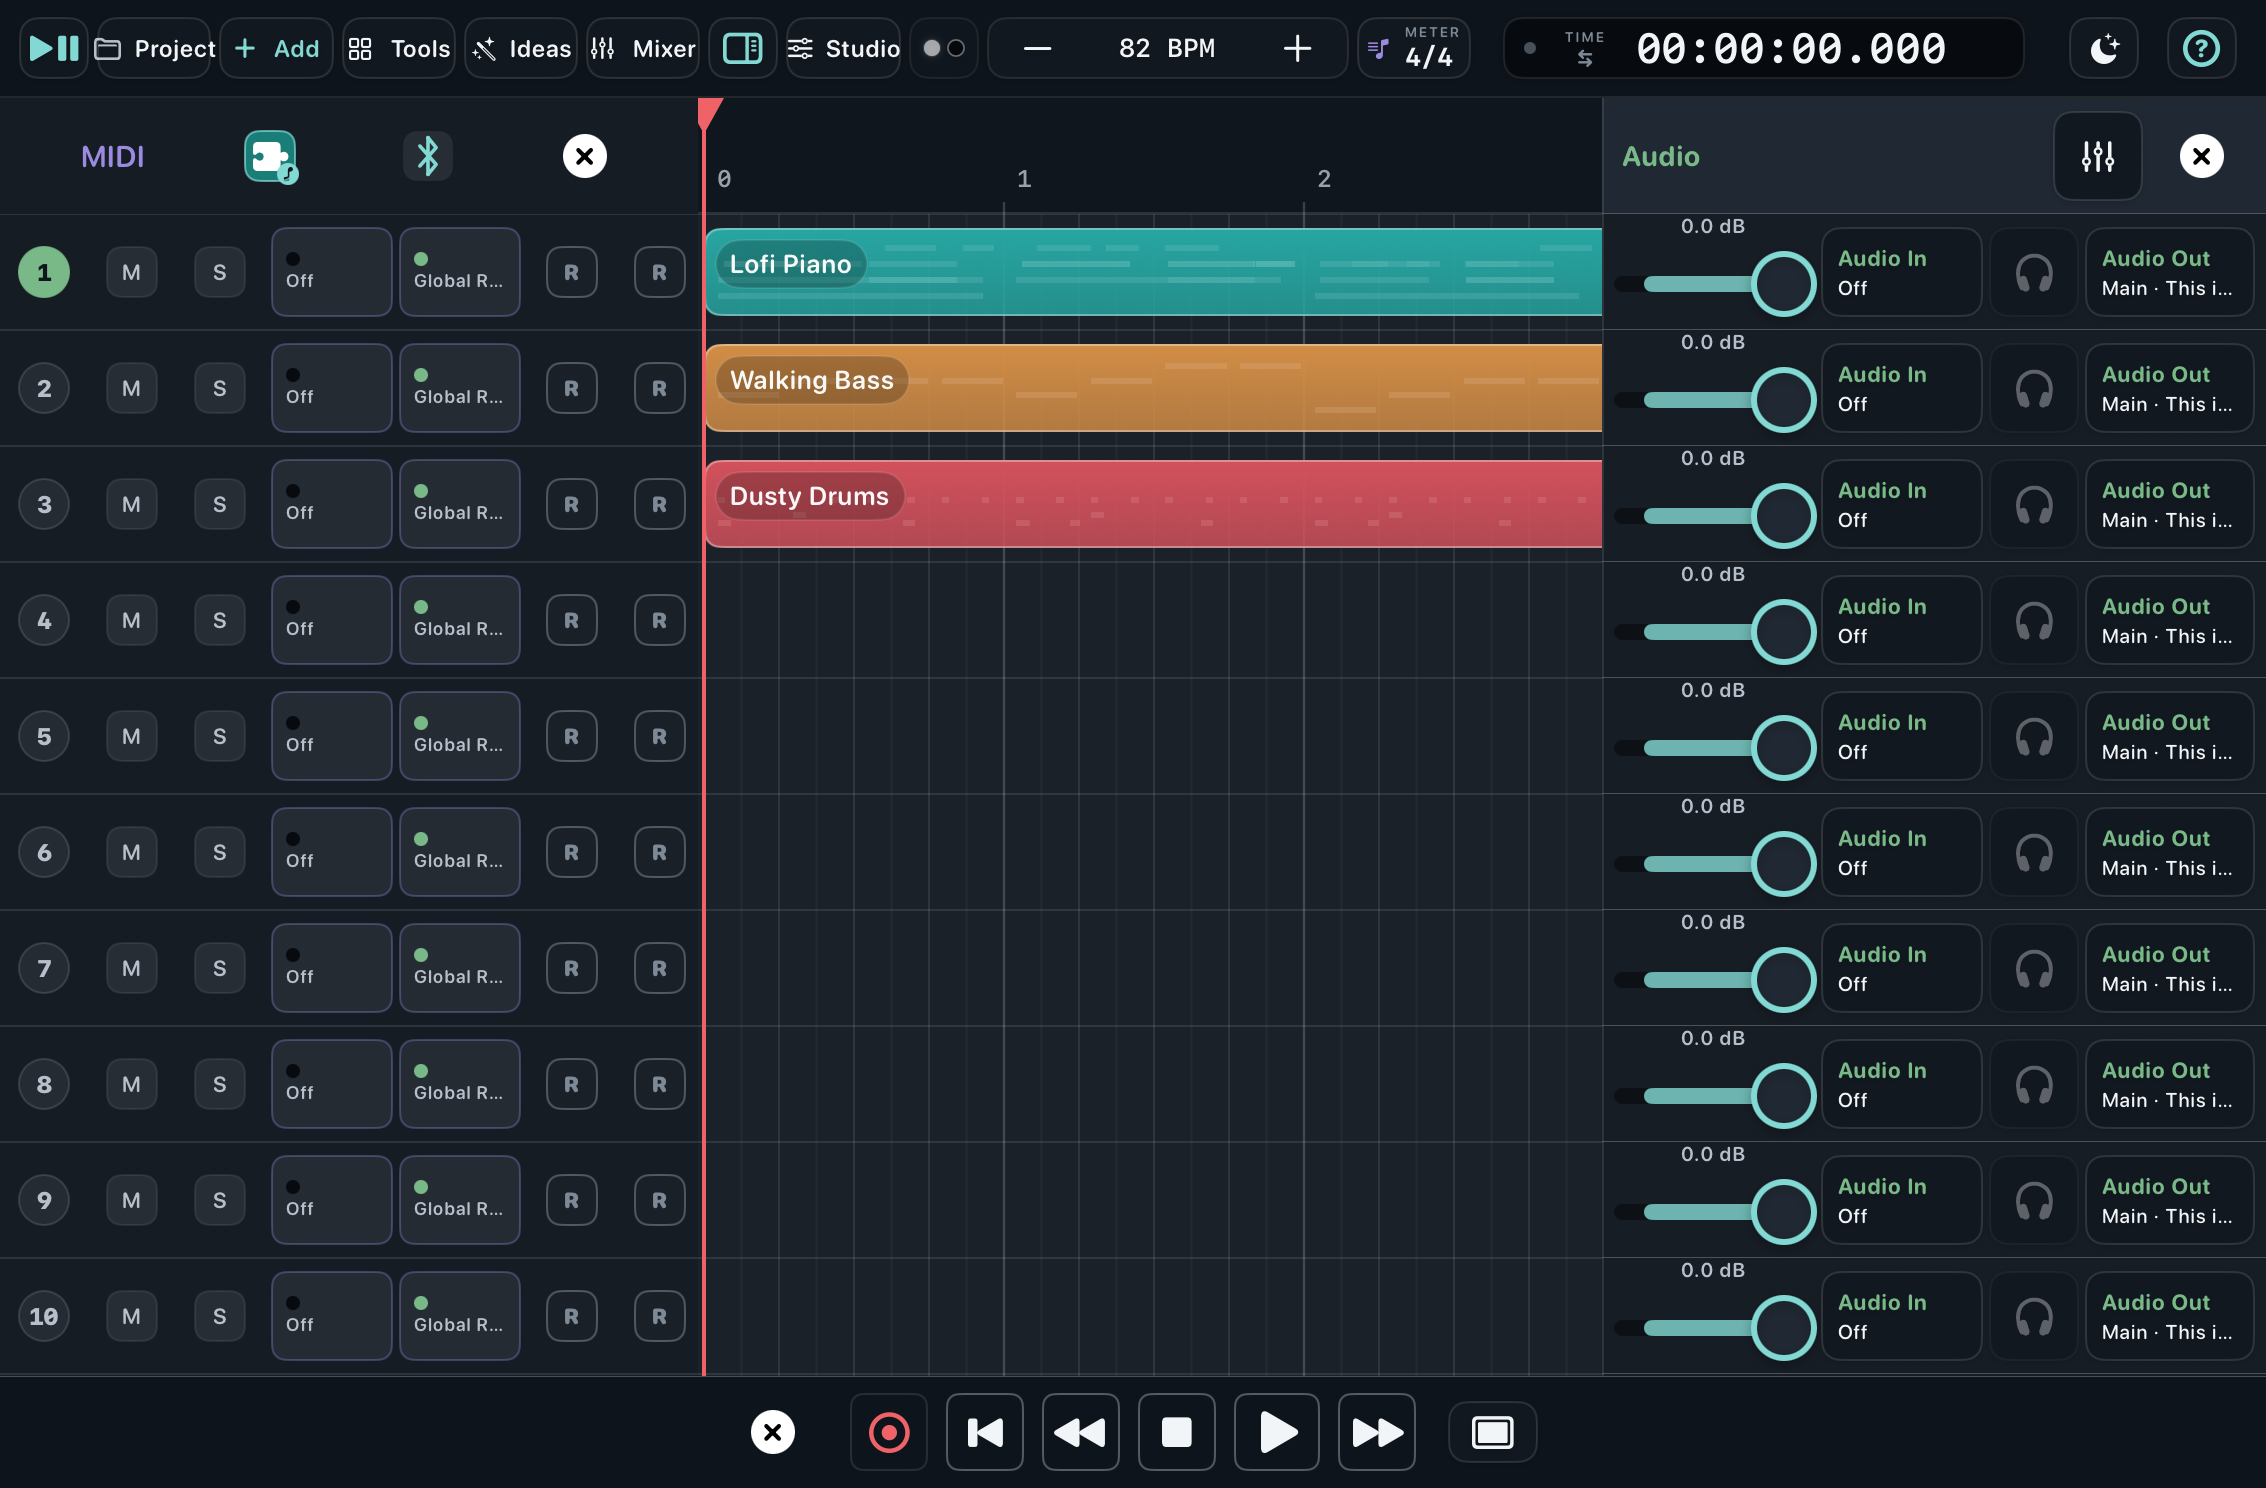This screenshot has width=2266, height=1488.
Task: Open the Audio Out selector for track 4
Action: (2169, 620)
